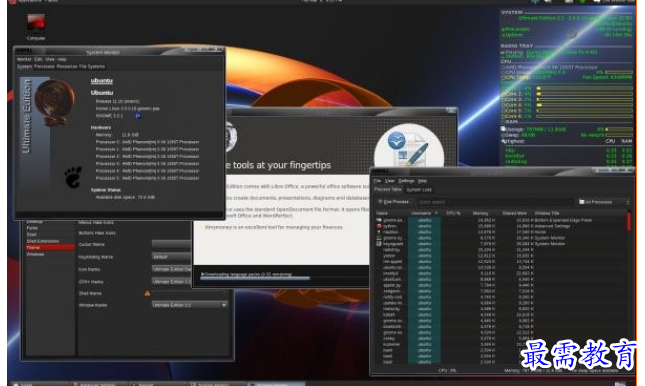The width and height of the screenshot is (645, 386).
Task: Open the Help menu in System Monitor
Action: (62, 59)
